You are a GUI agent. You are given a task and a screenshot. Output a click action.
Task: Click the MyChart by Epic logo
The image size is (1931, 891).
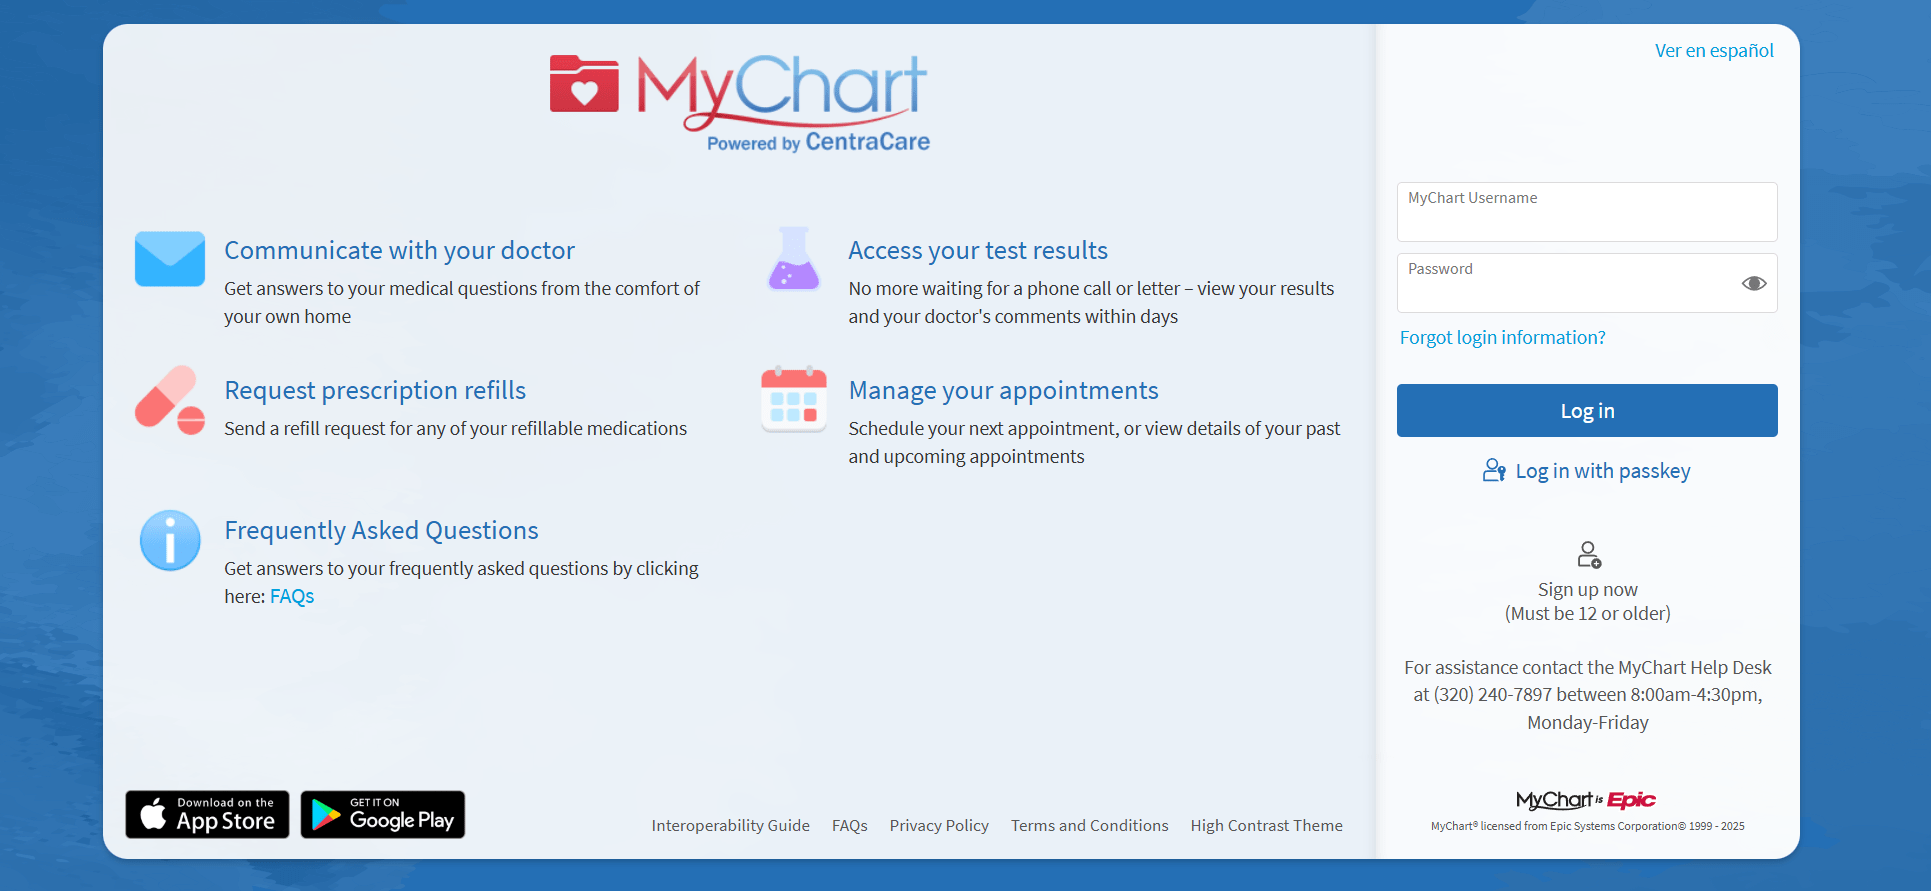1586,800
